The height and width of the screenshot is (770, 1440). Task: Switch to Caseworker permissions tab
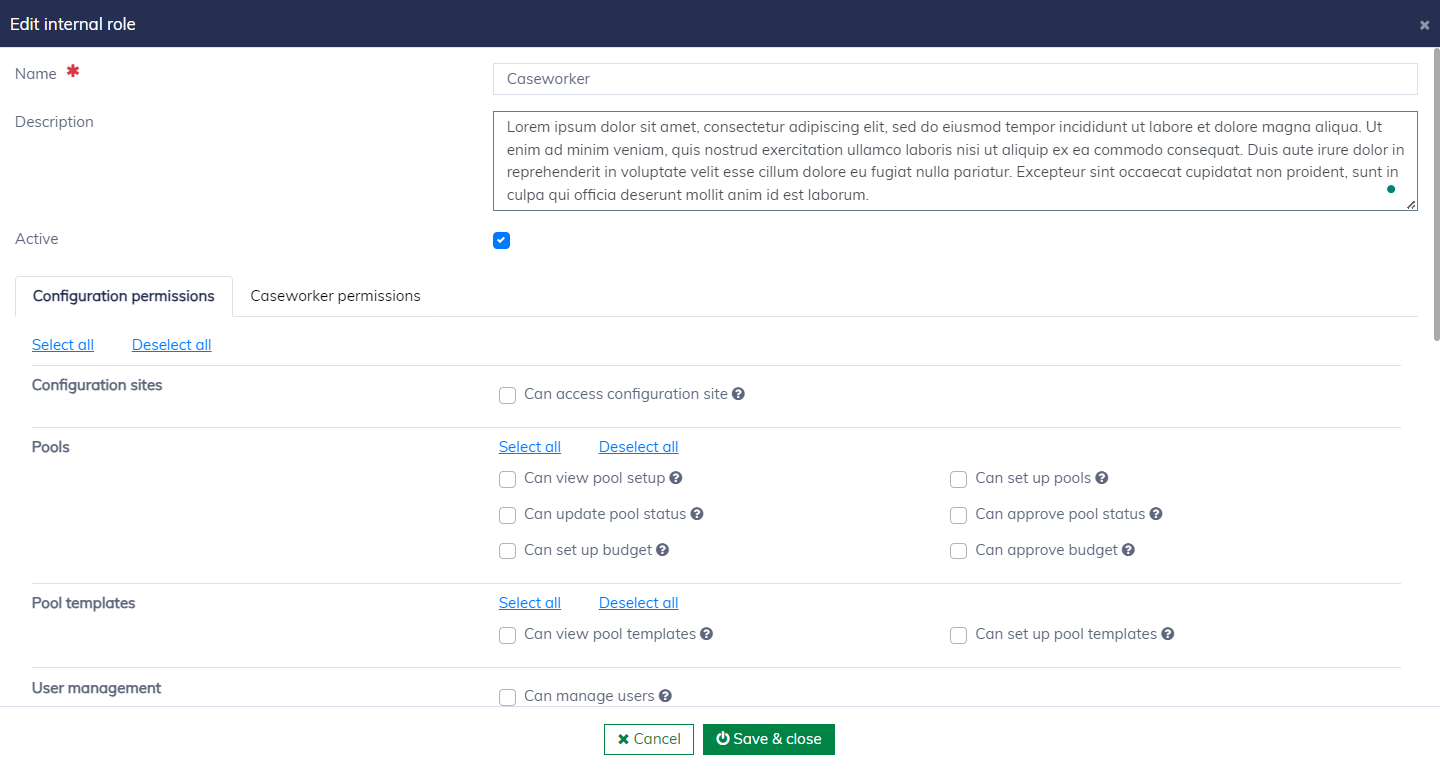tap(335, 296)
